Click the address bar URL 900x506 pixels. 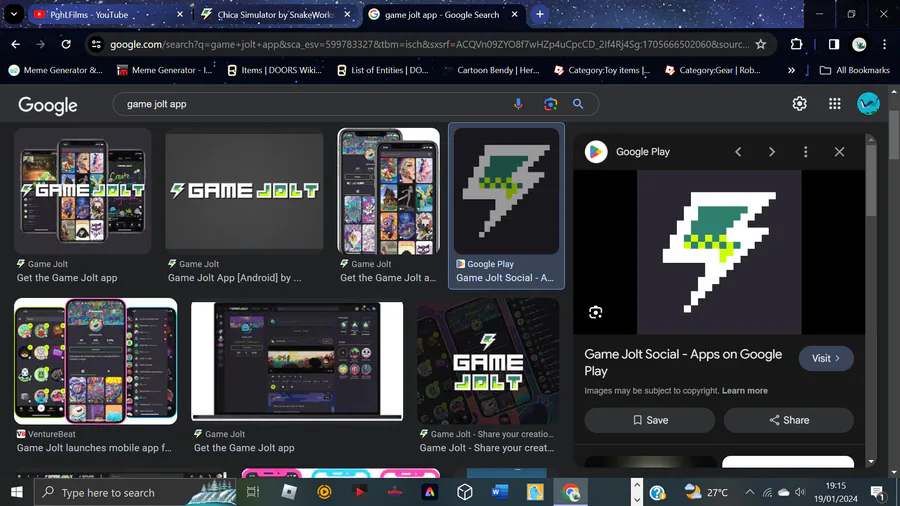[429, 44]
